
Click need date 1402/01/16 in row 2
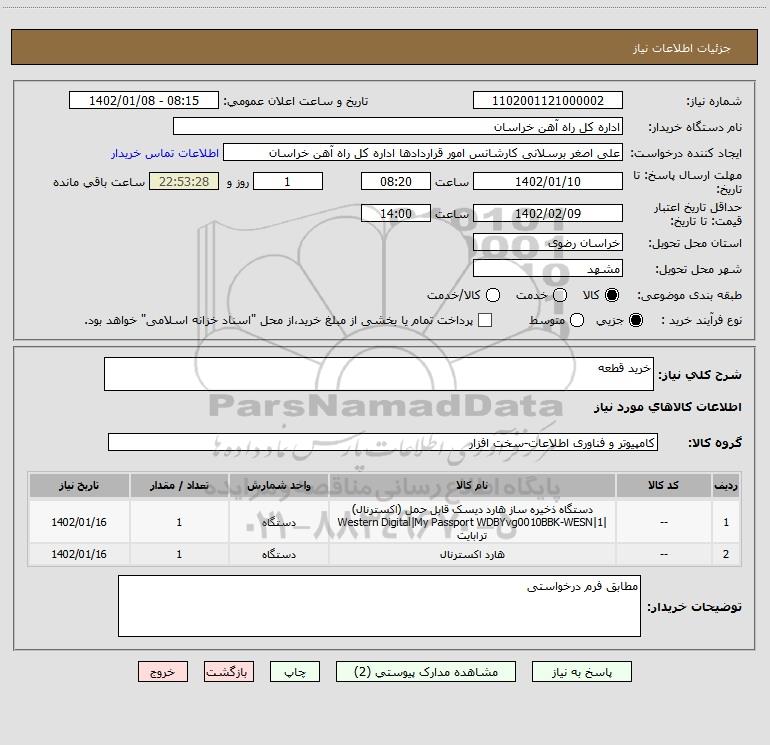(x=79, y=554)
